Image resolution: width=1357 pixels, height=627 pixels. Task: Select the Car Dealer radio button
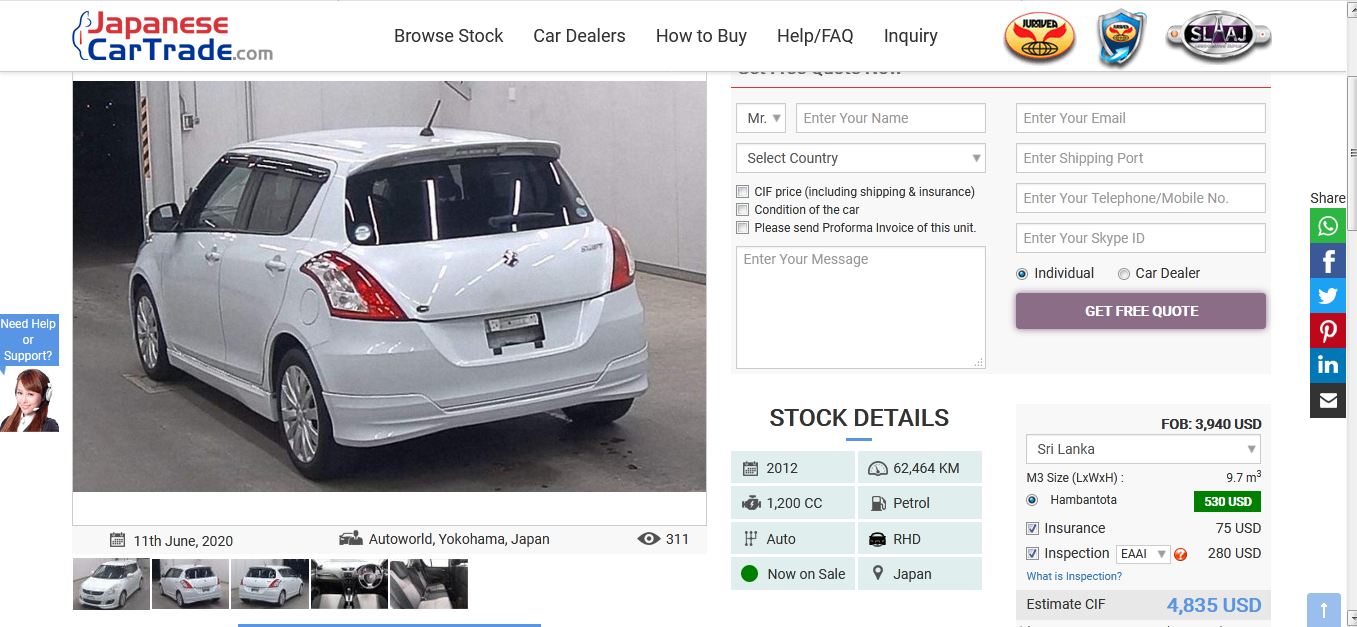pyautogui.click(x=1124, y=274)
